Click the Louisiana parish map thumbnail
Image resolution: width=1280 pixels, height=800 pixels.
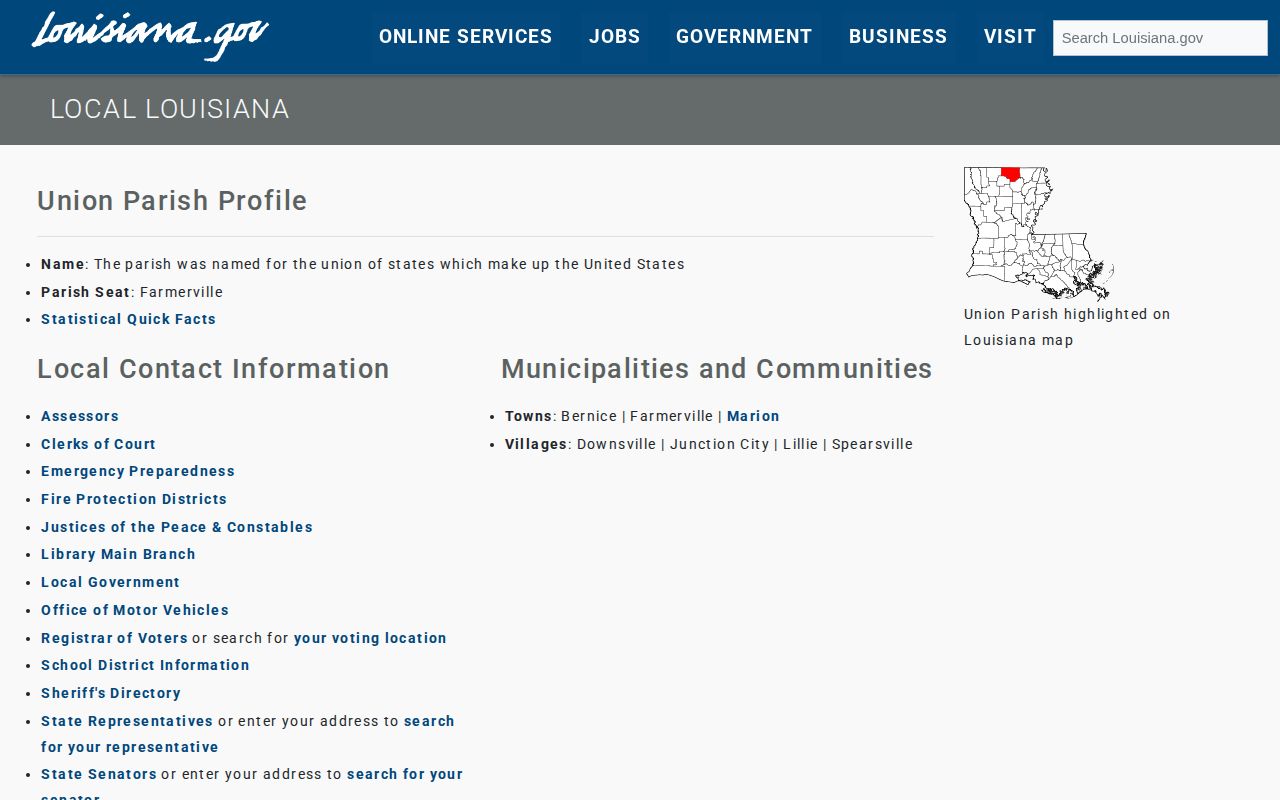coord(1039,234)
